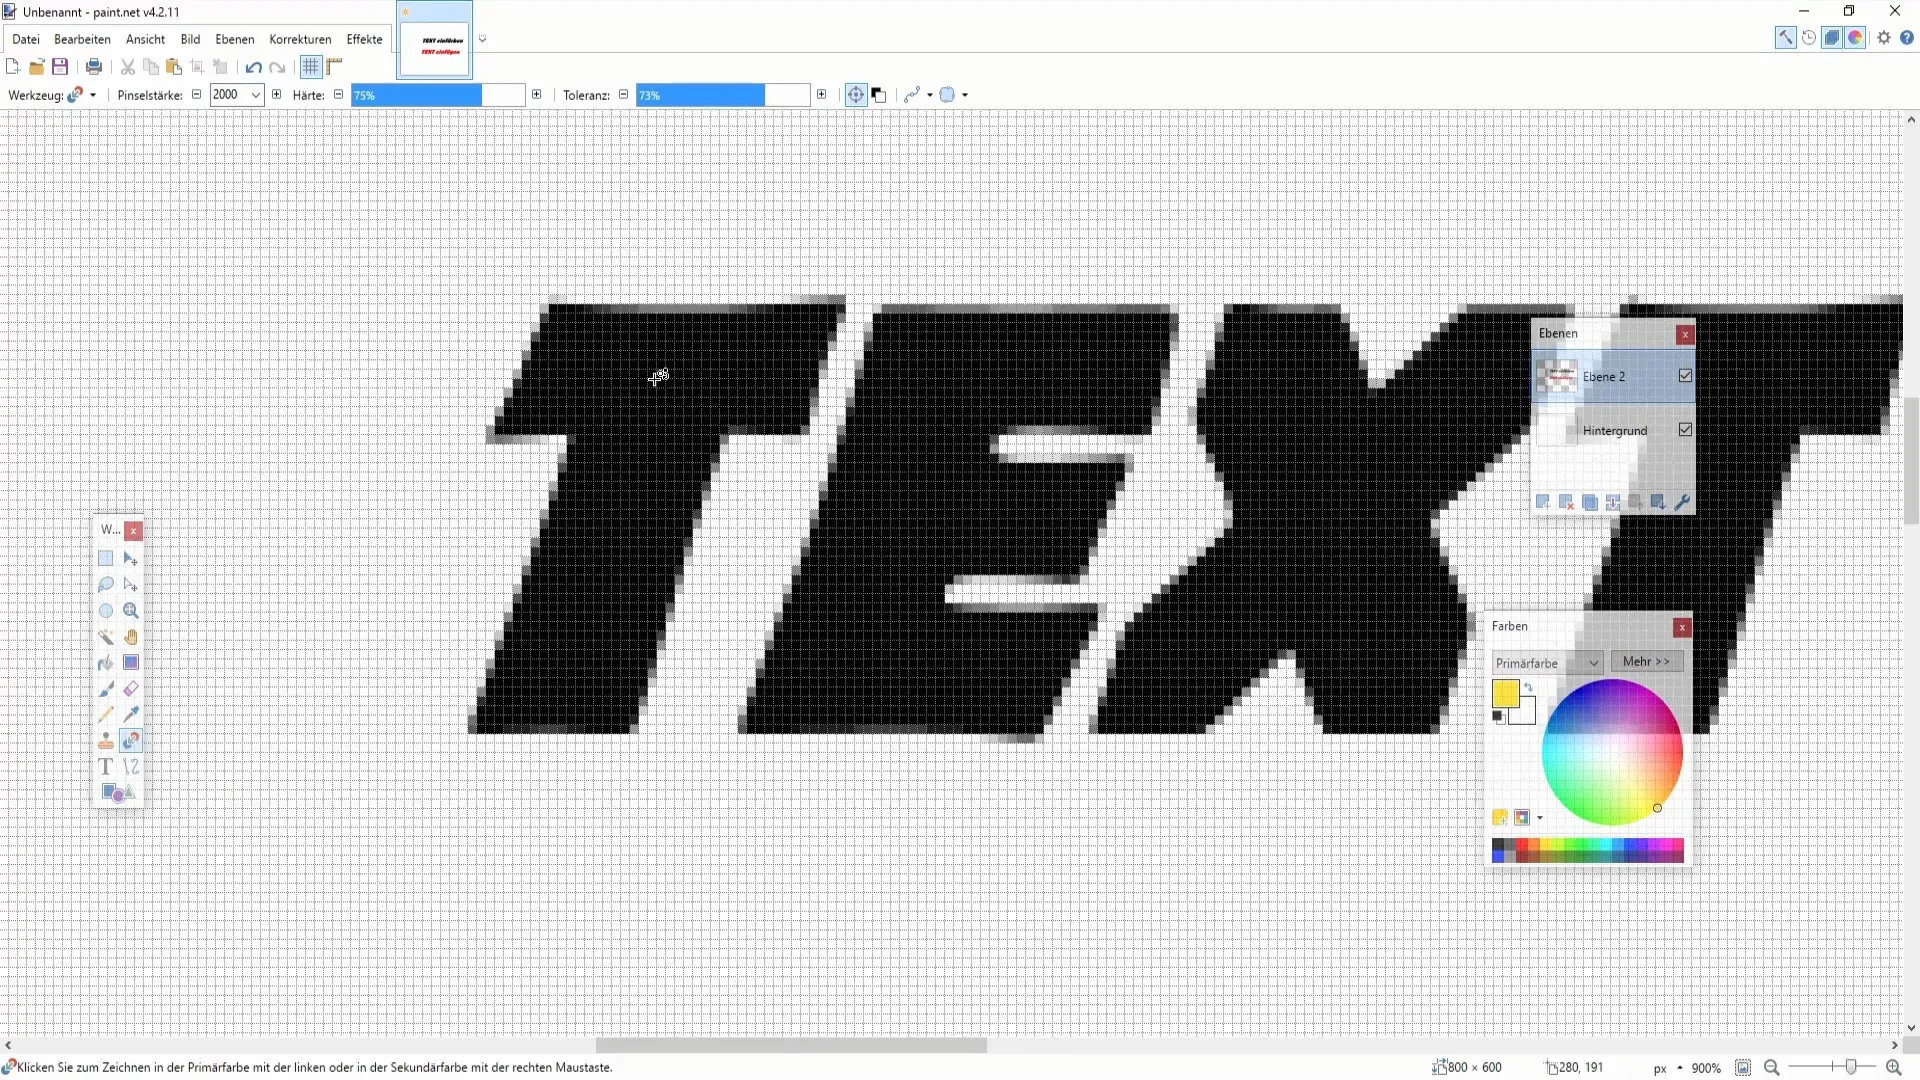Open the palette menu dropdown arrow
The height and width of the screenshot is (1080, 1920).
click(1540, 818)
